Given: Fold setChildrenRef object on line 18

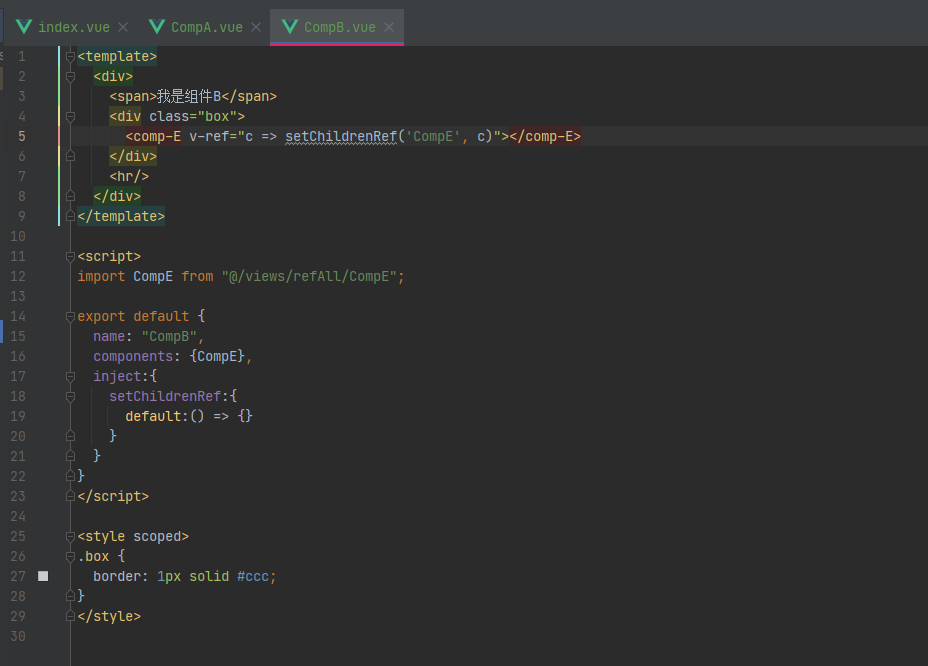Looking at the screenshot, I should tap(70, 397).
